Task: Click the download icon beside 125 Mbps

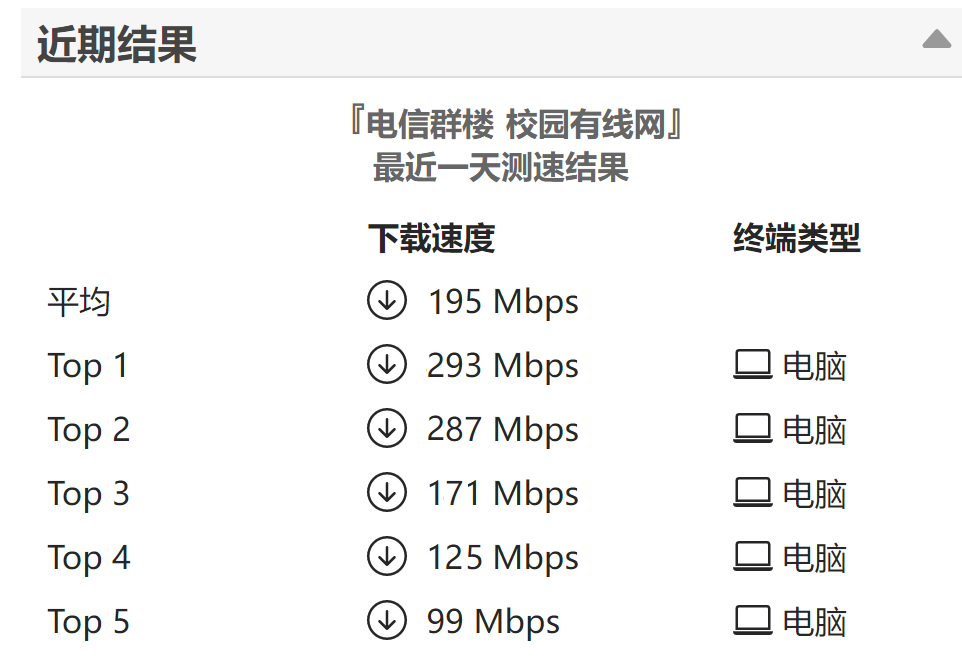Action: pos(387,555)
